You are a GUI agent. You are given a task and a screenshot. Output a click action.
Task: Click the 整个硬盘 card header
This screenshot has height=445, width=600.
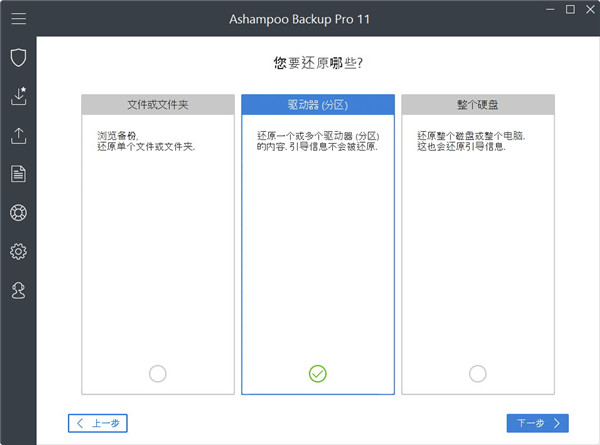pyautogui.click(x=477, y=105)
